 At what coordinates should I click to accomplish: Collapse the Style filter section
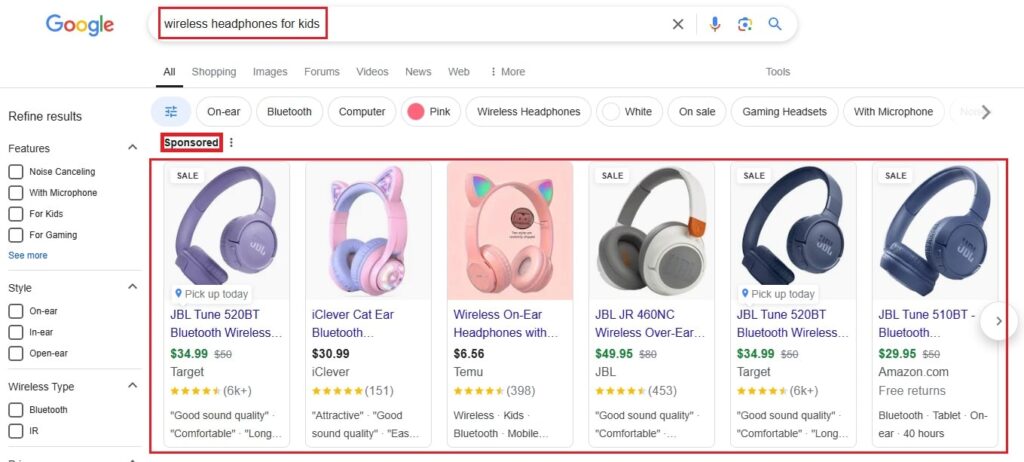tap(132, 287)
